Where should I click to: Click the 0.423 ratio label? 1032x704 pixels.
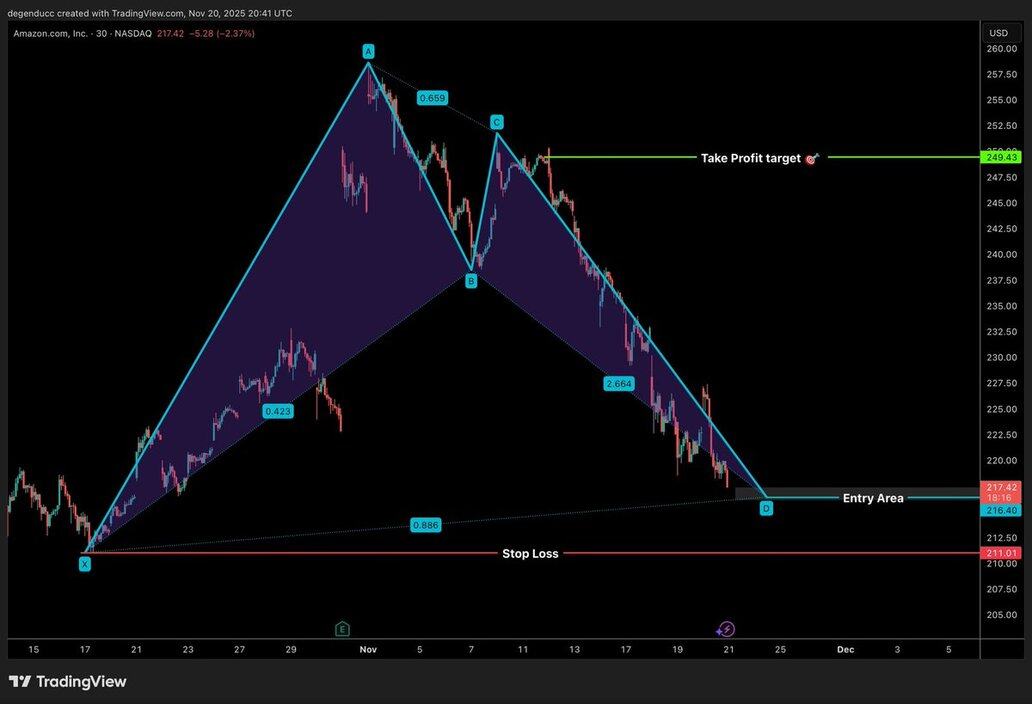[278, 411]
